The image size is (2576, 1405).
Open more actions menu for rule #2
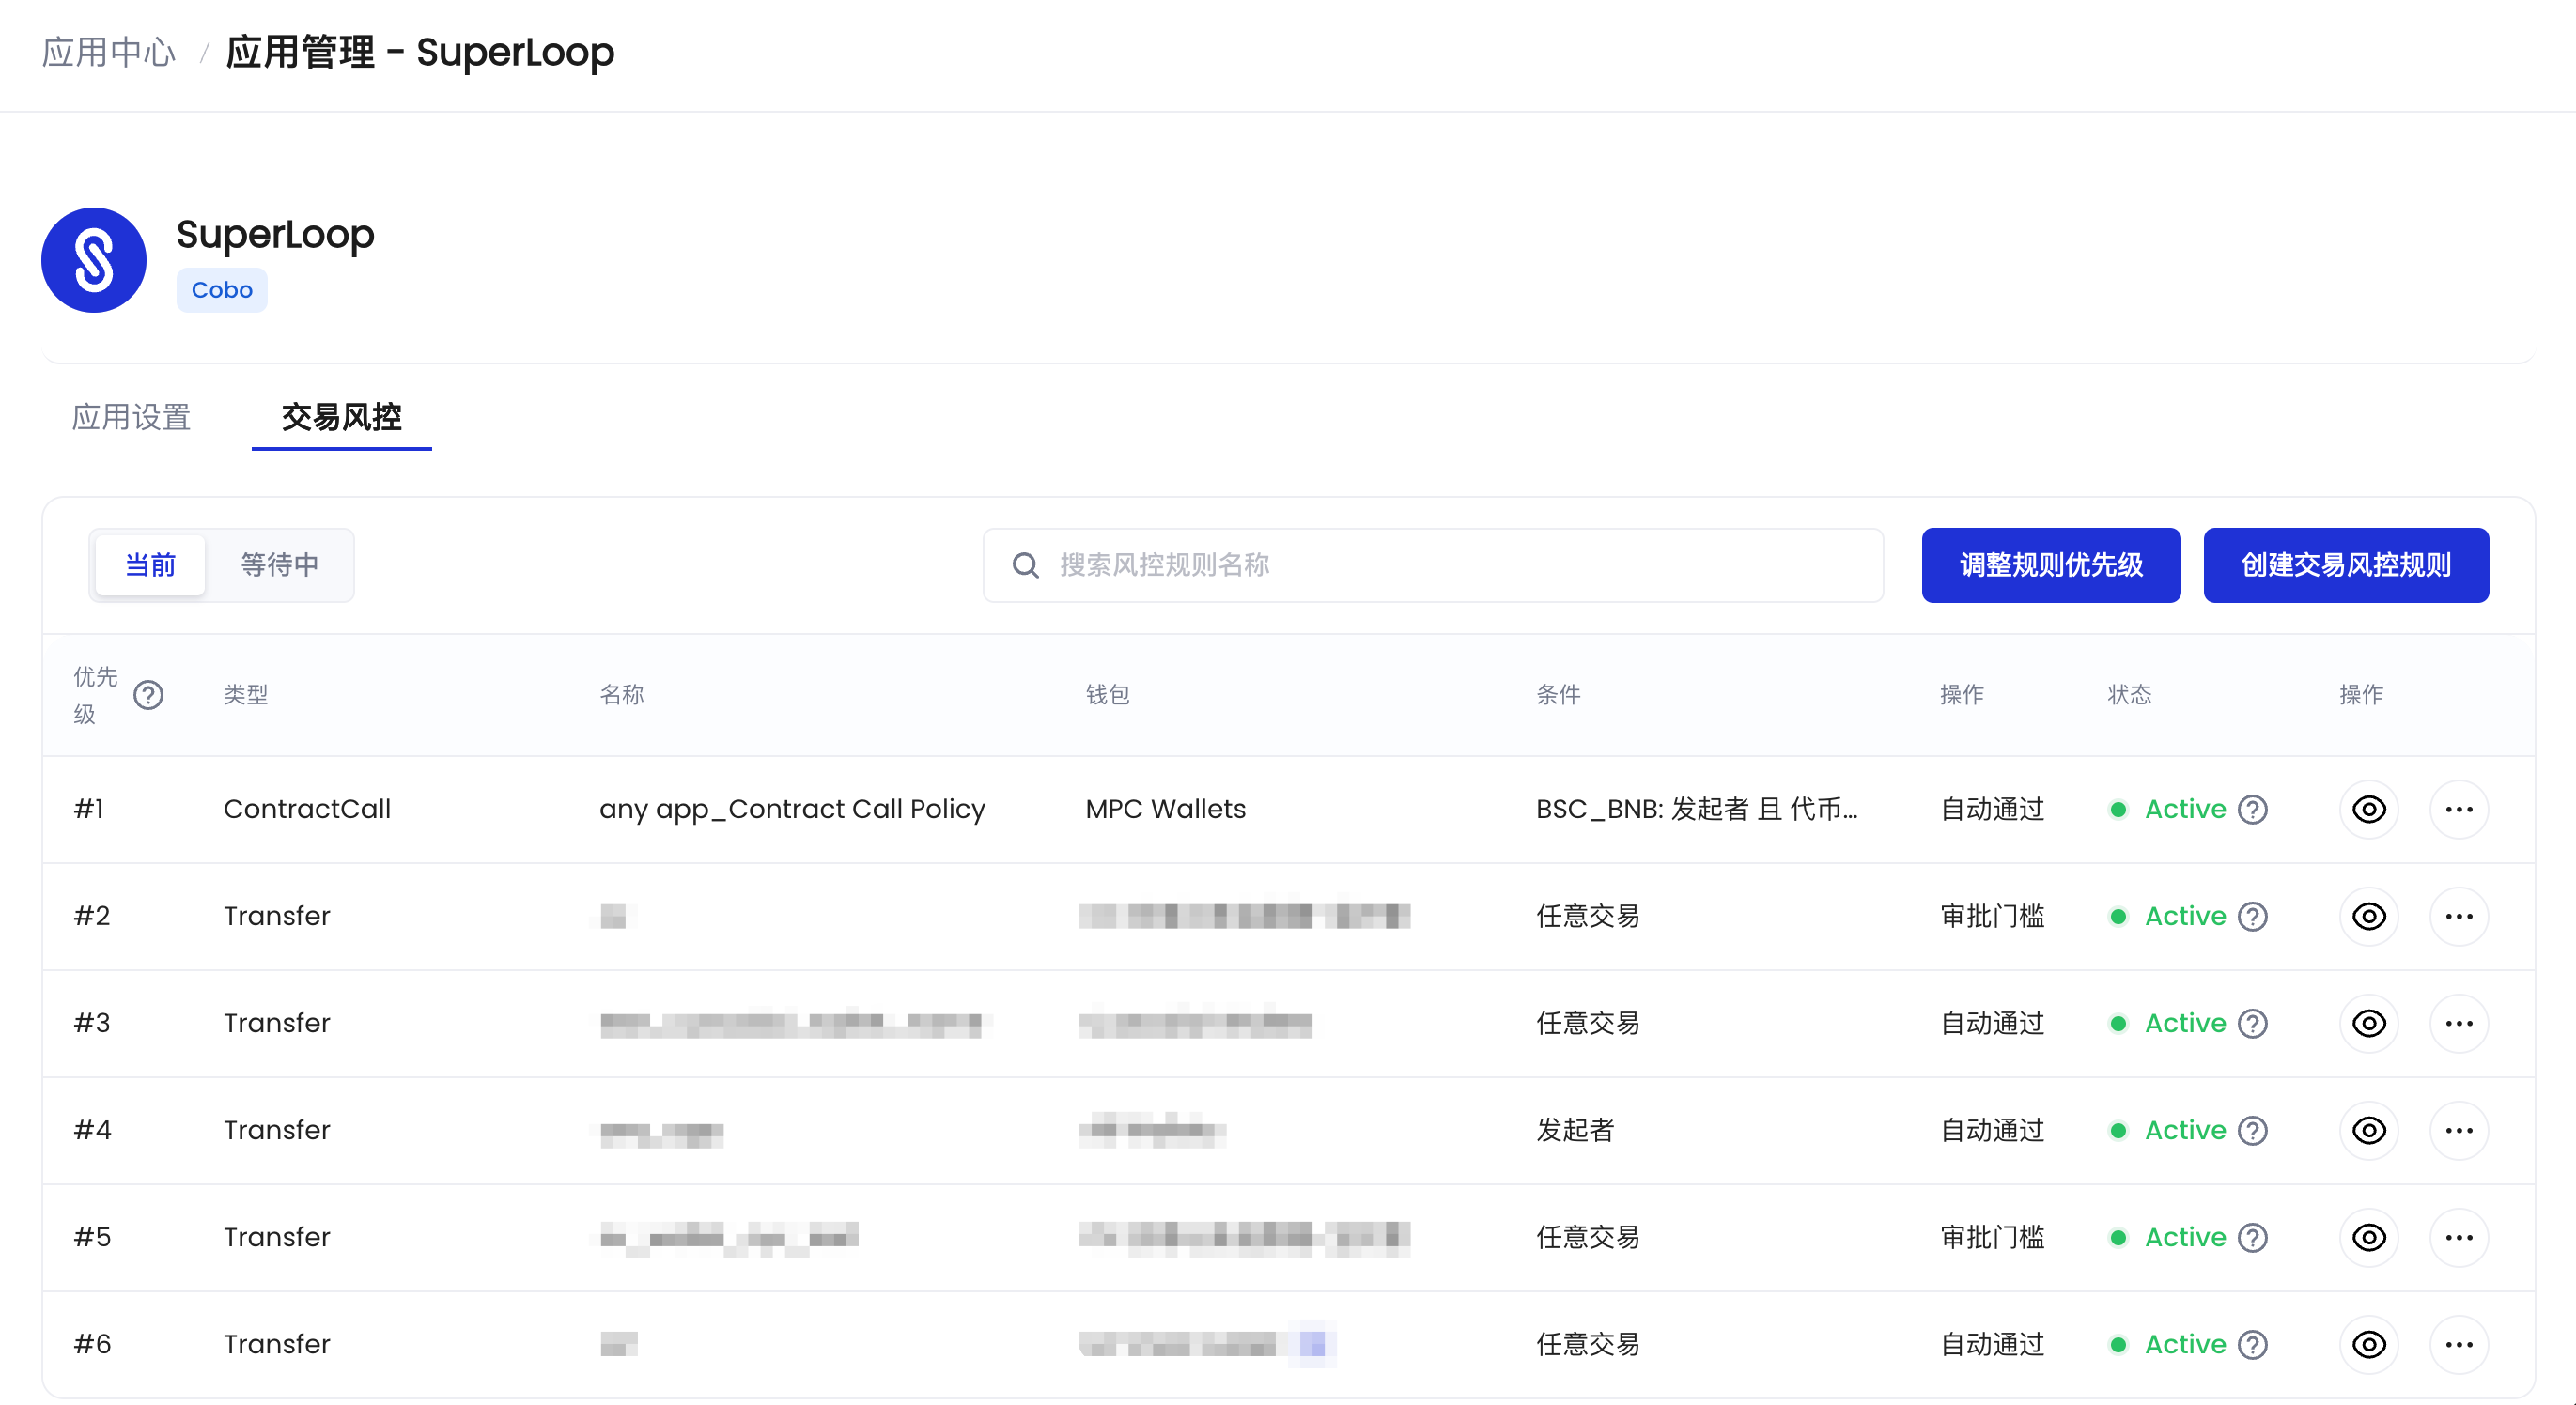(x=2459, y=916)
